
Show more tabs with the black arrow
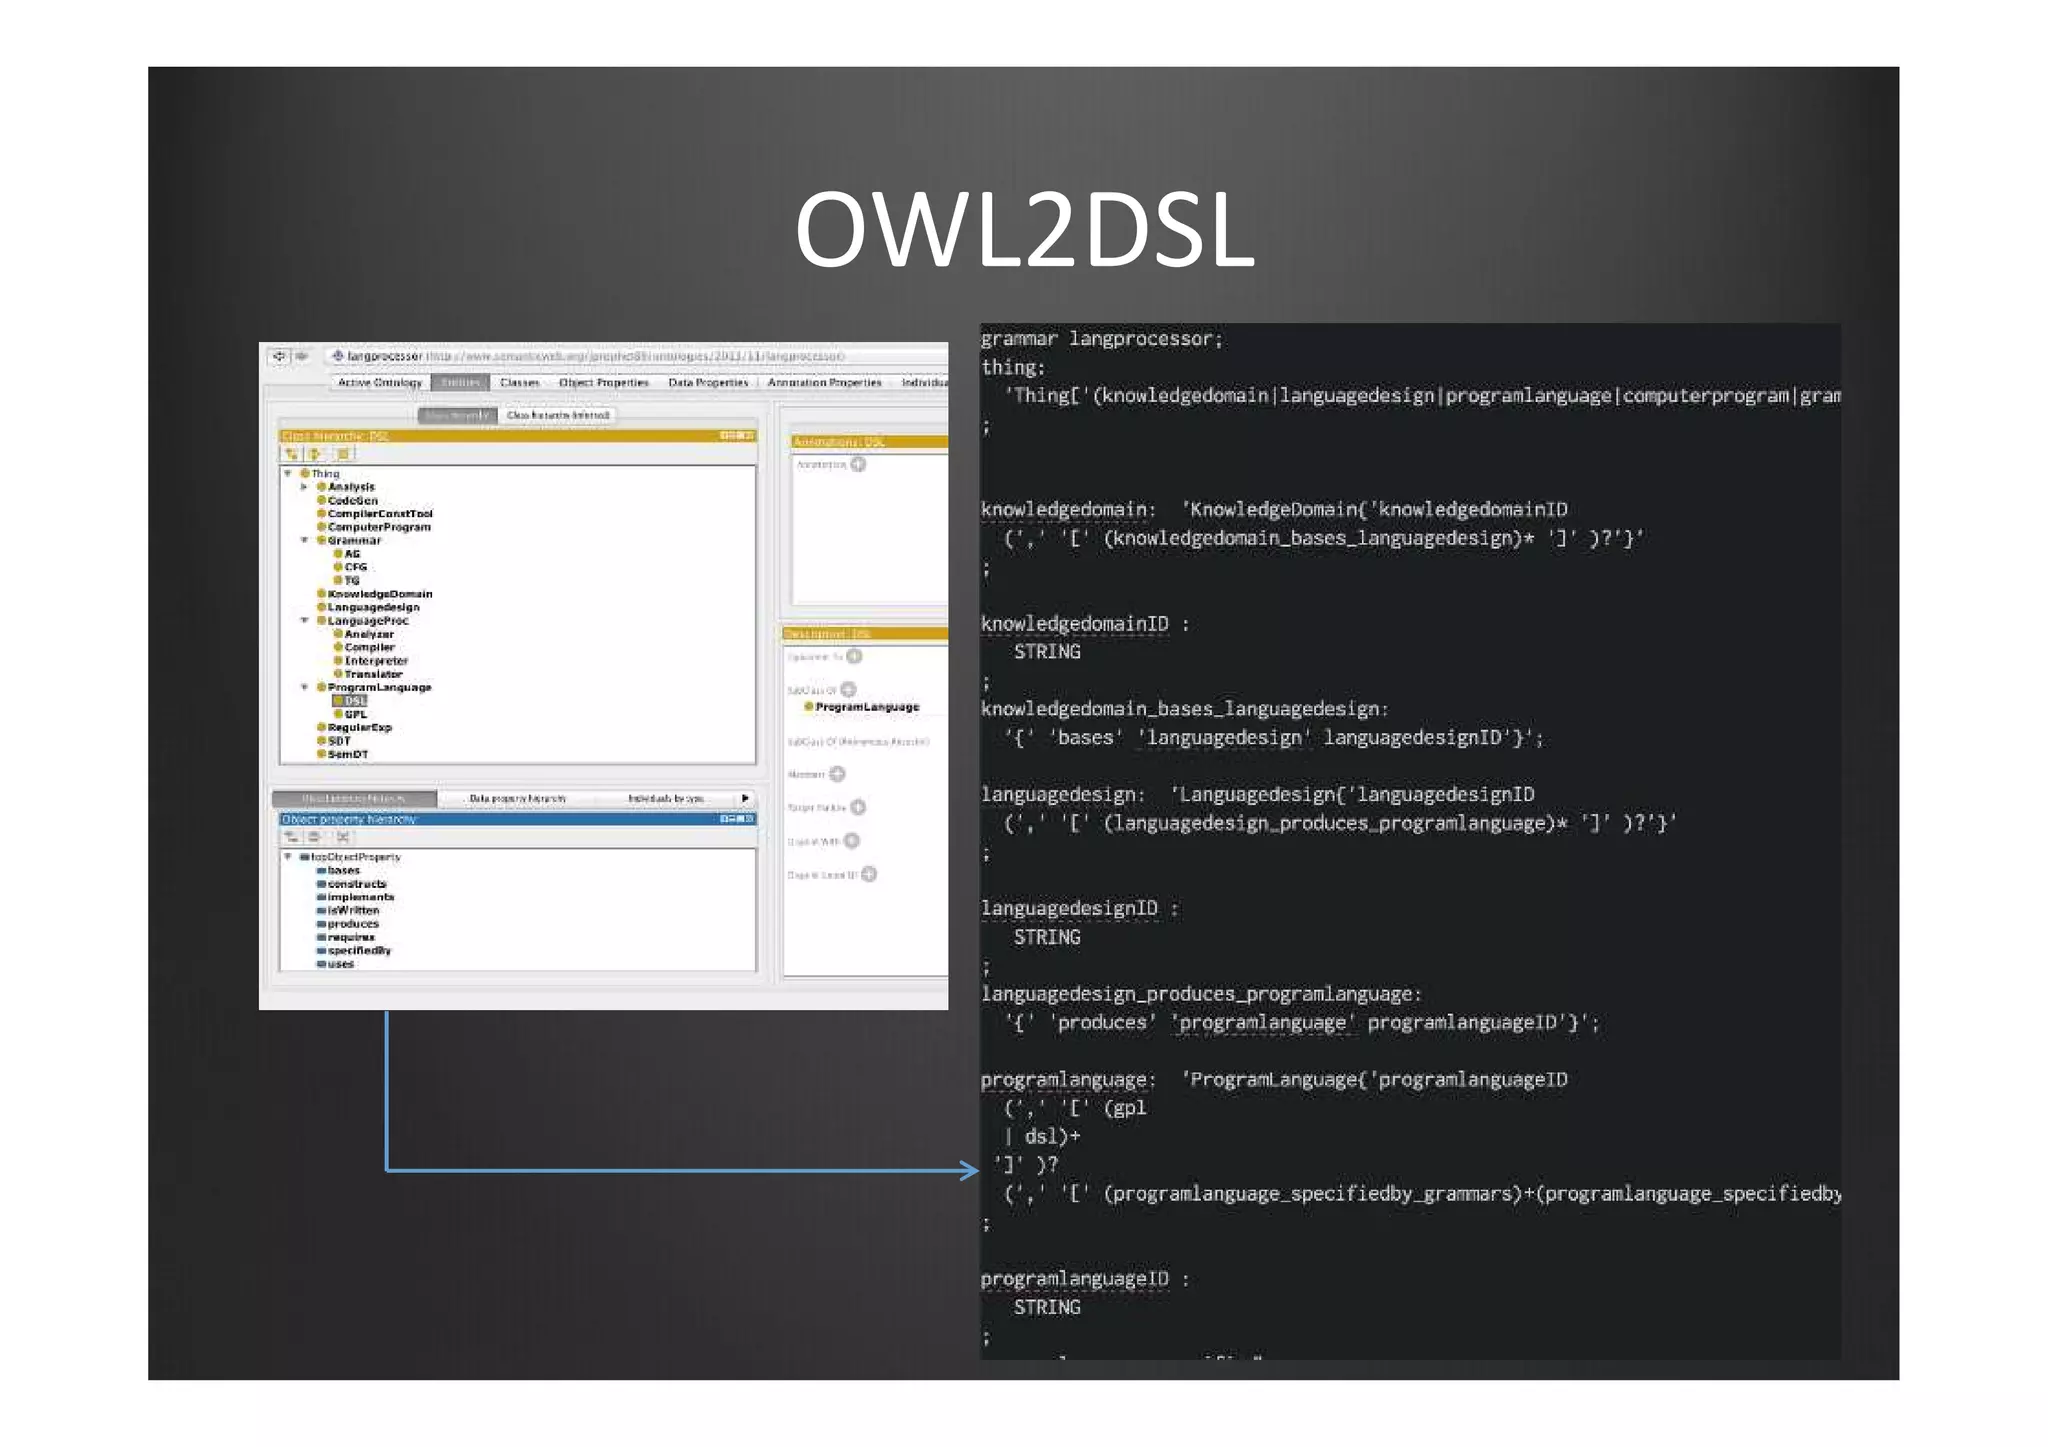(x=745, y=798)
